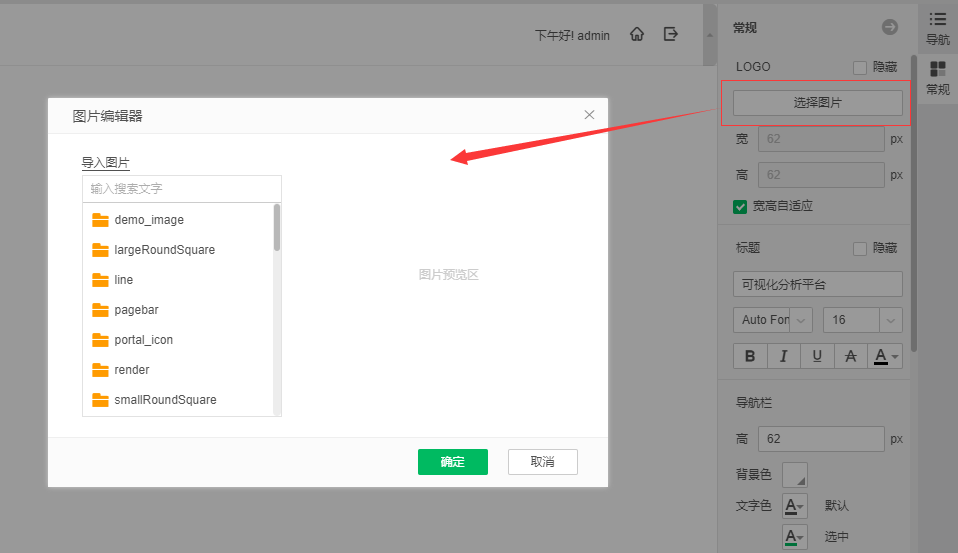Open the Auto Font family dropdown
Viewport: 958px width, 553px height.
click(773, 320)
